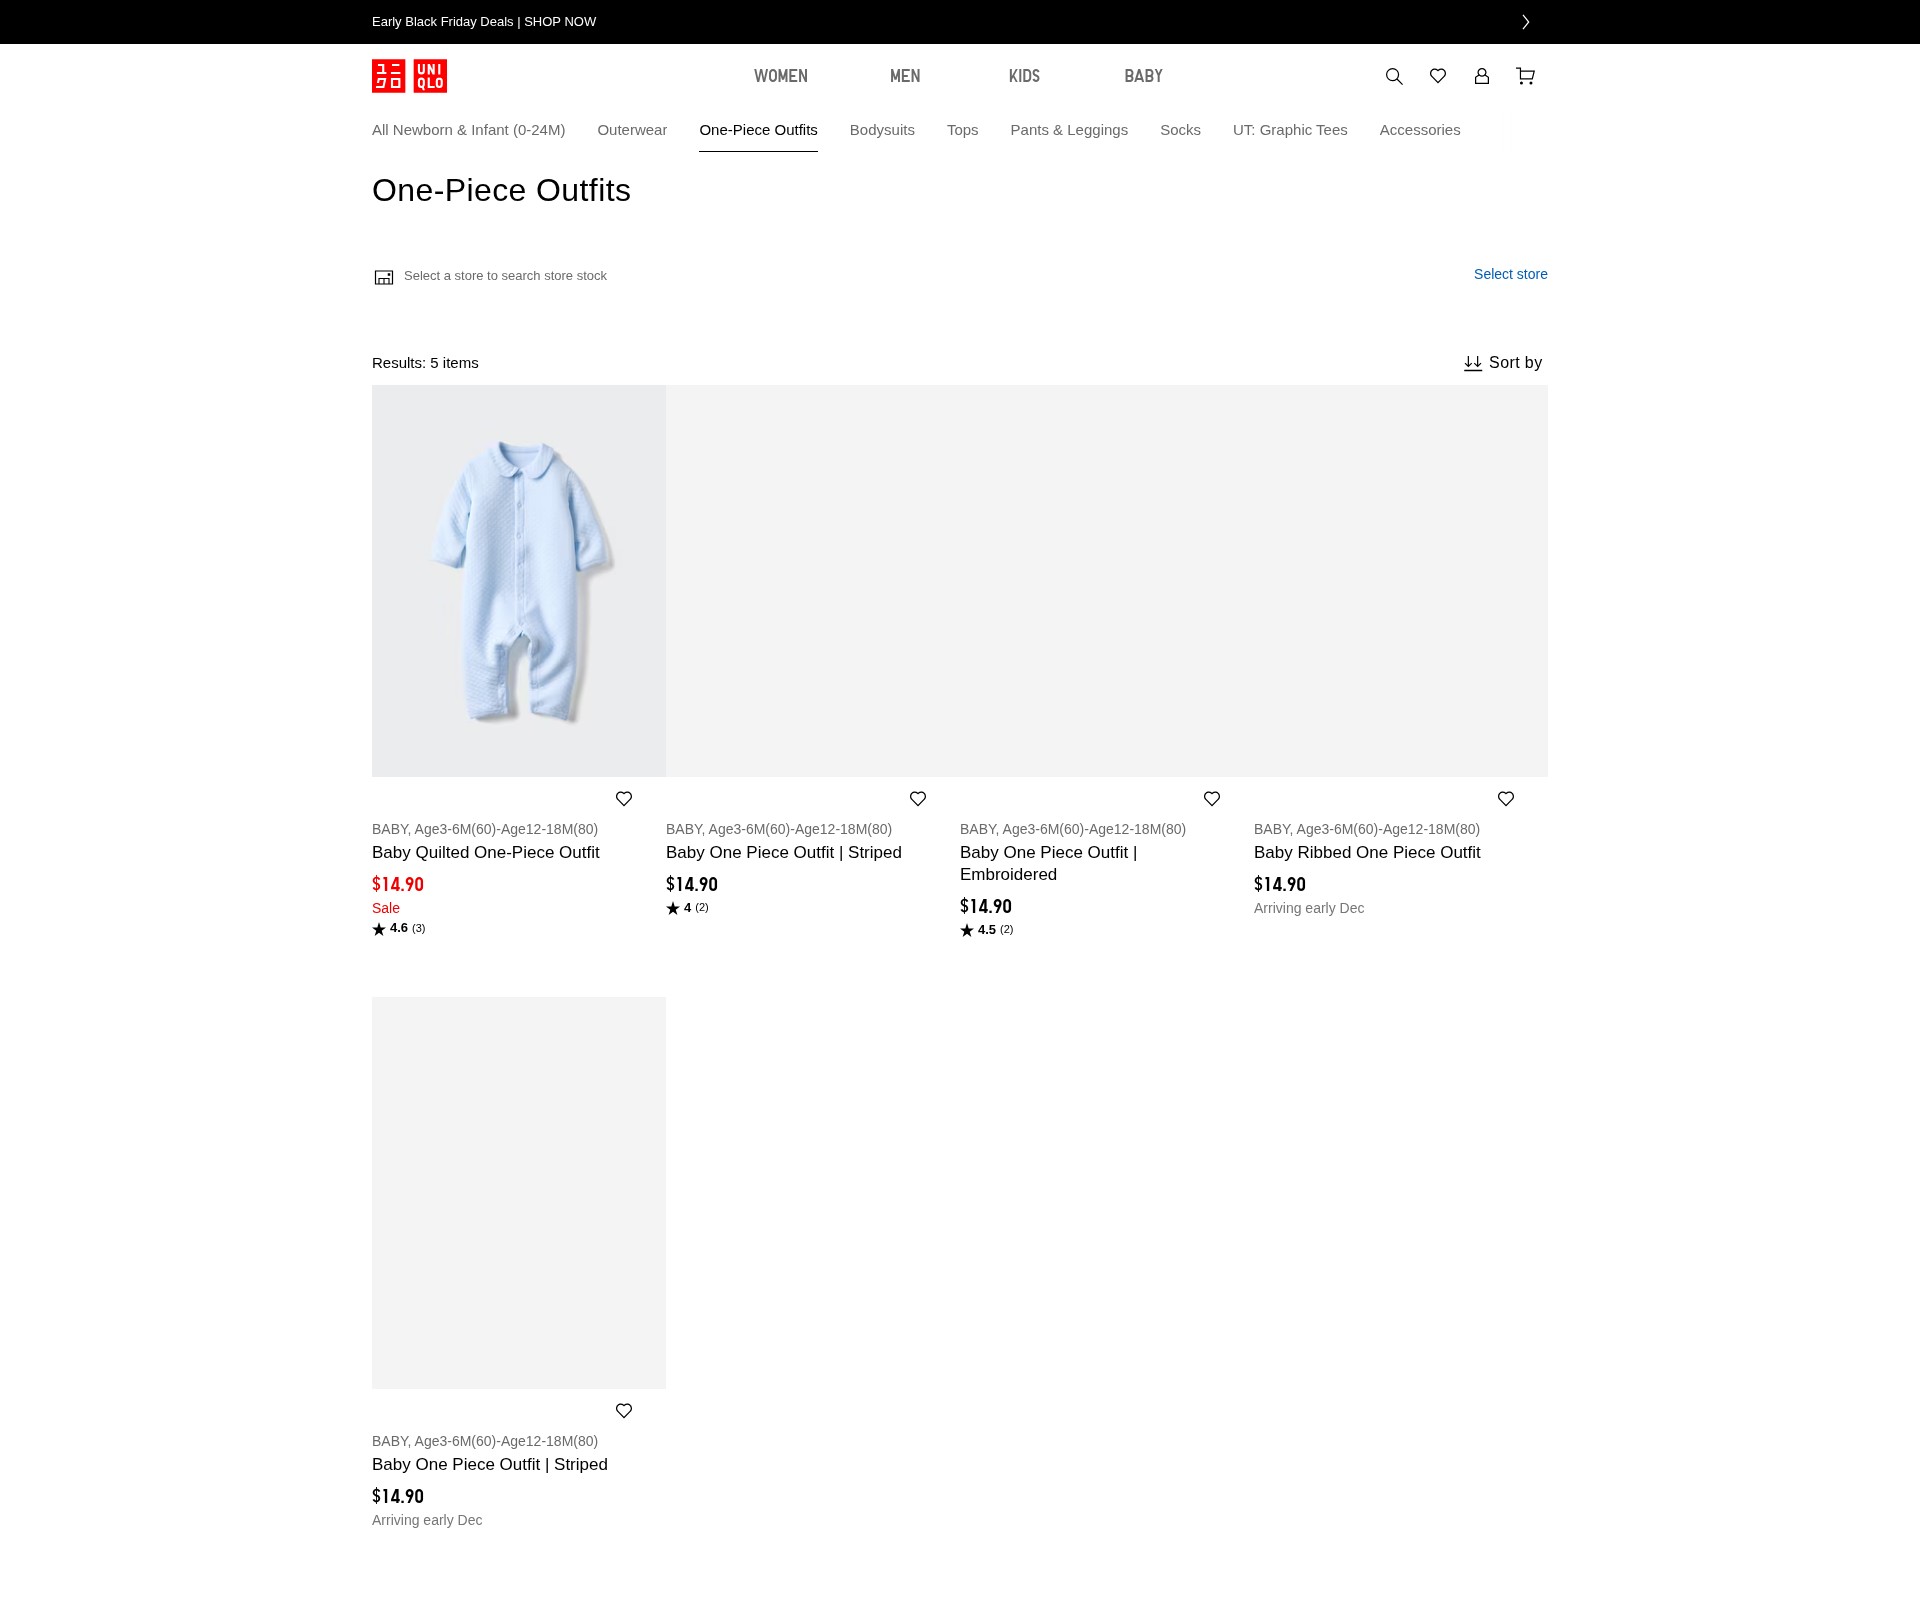Click second-row Striped outfit image placeholder
Viewport: 1920px width, 1605px height.
pos(519,1193)
